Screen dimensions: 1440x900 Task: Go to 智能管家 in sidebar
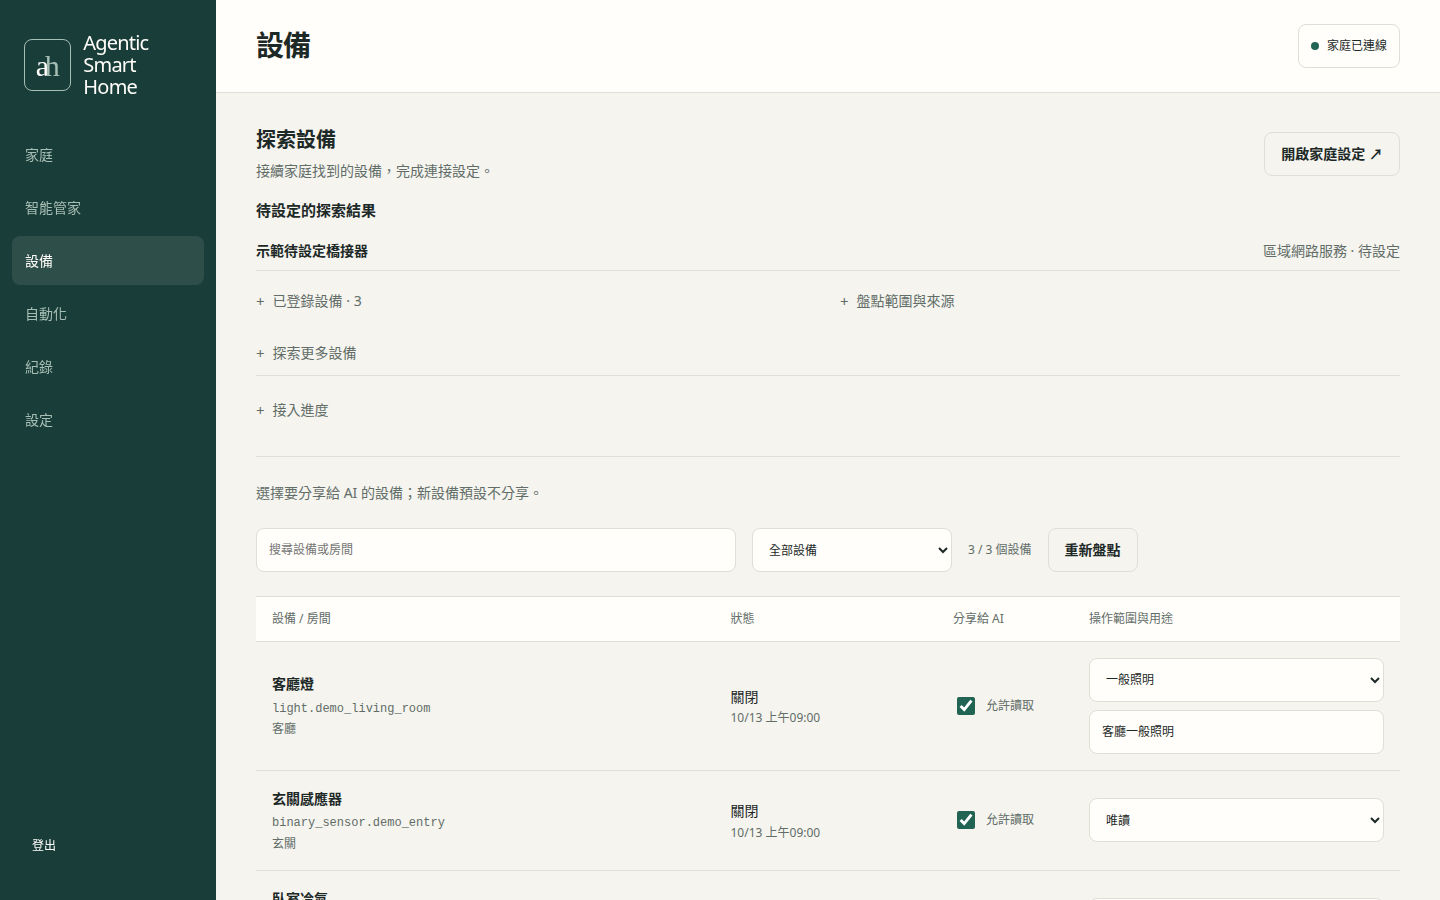pyautogui.click(x=108, y=208)
